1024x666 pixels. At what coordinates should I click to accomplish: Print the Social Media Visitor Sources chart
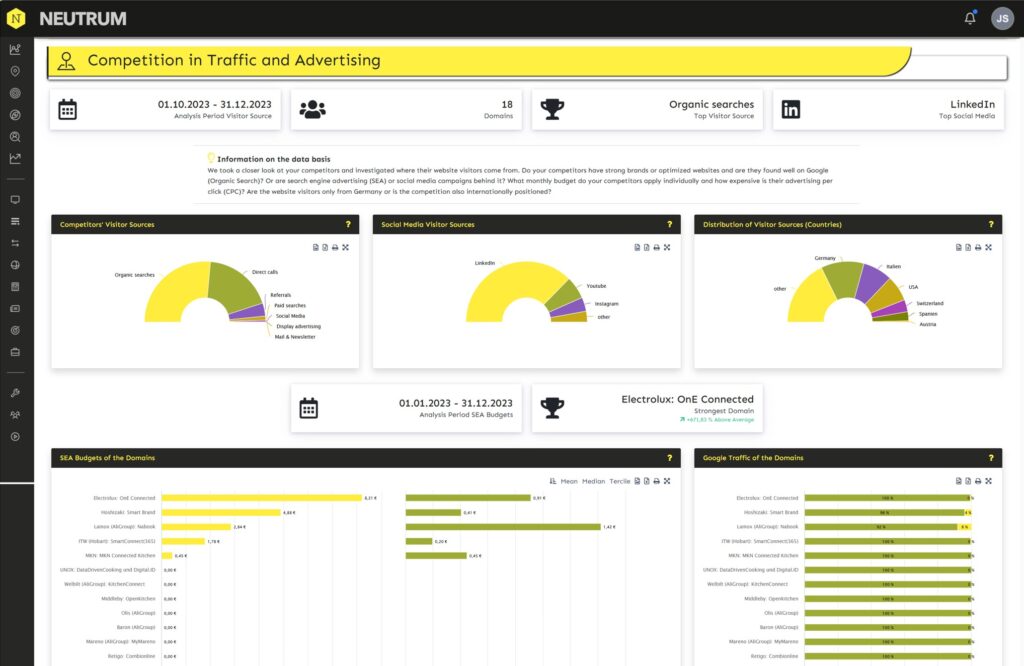pyautogui.click(x=656, y=247)
